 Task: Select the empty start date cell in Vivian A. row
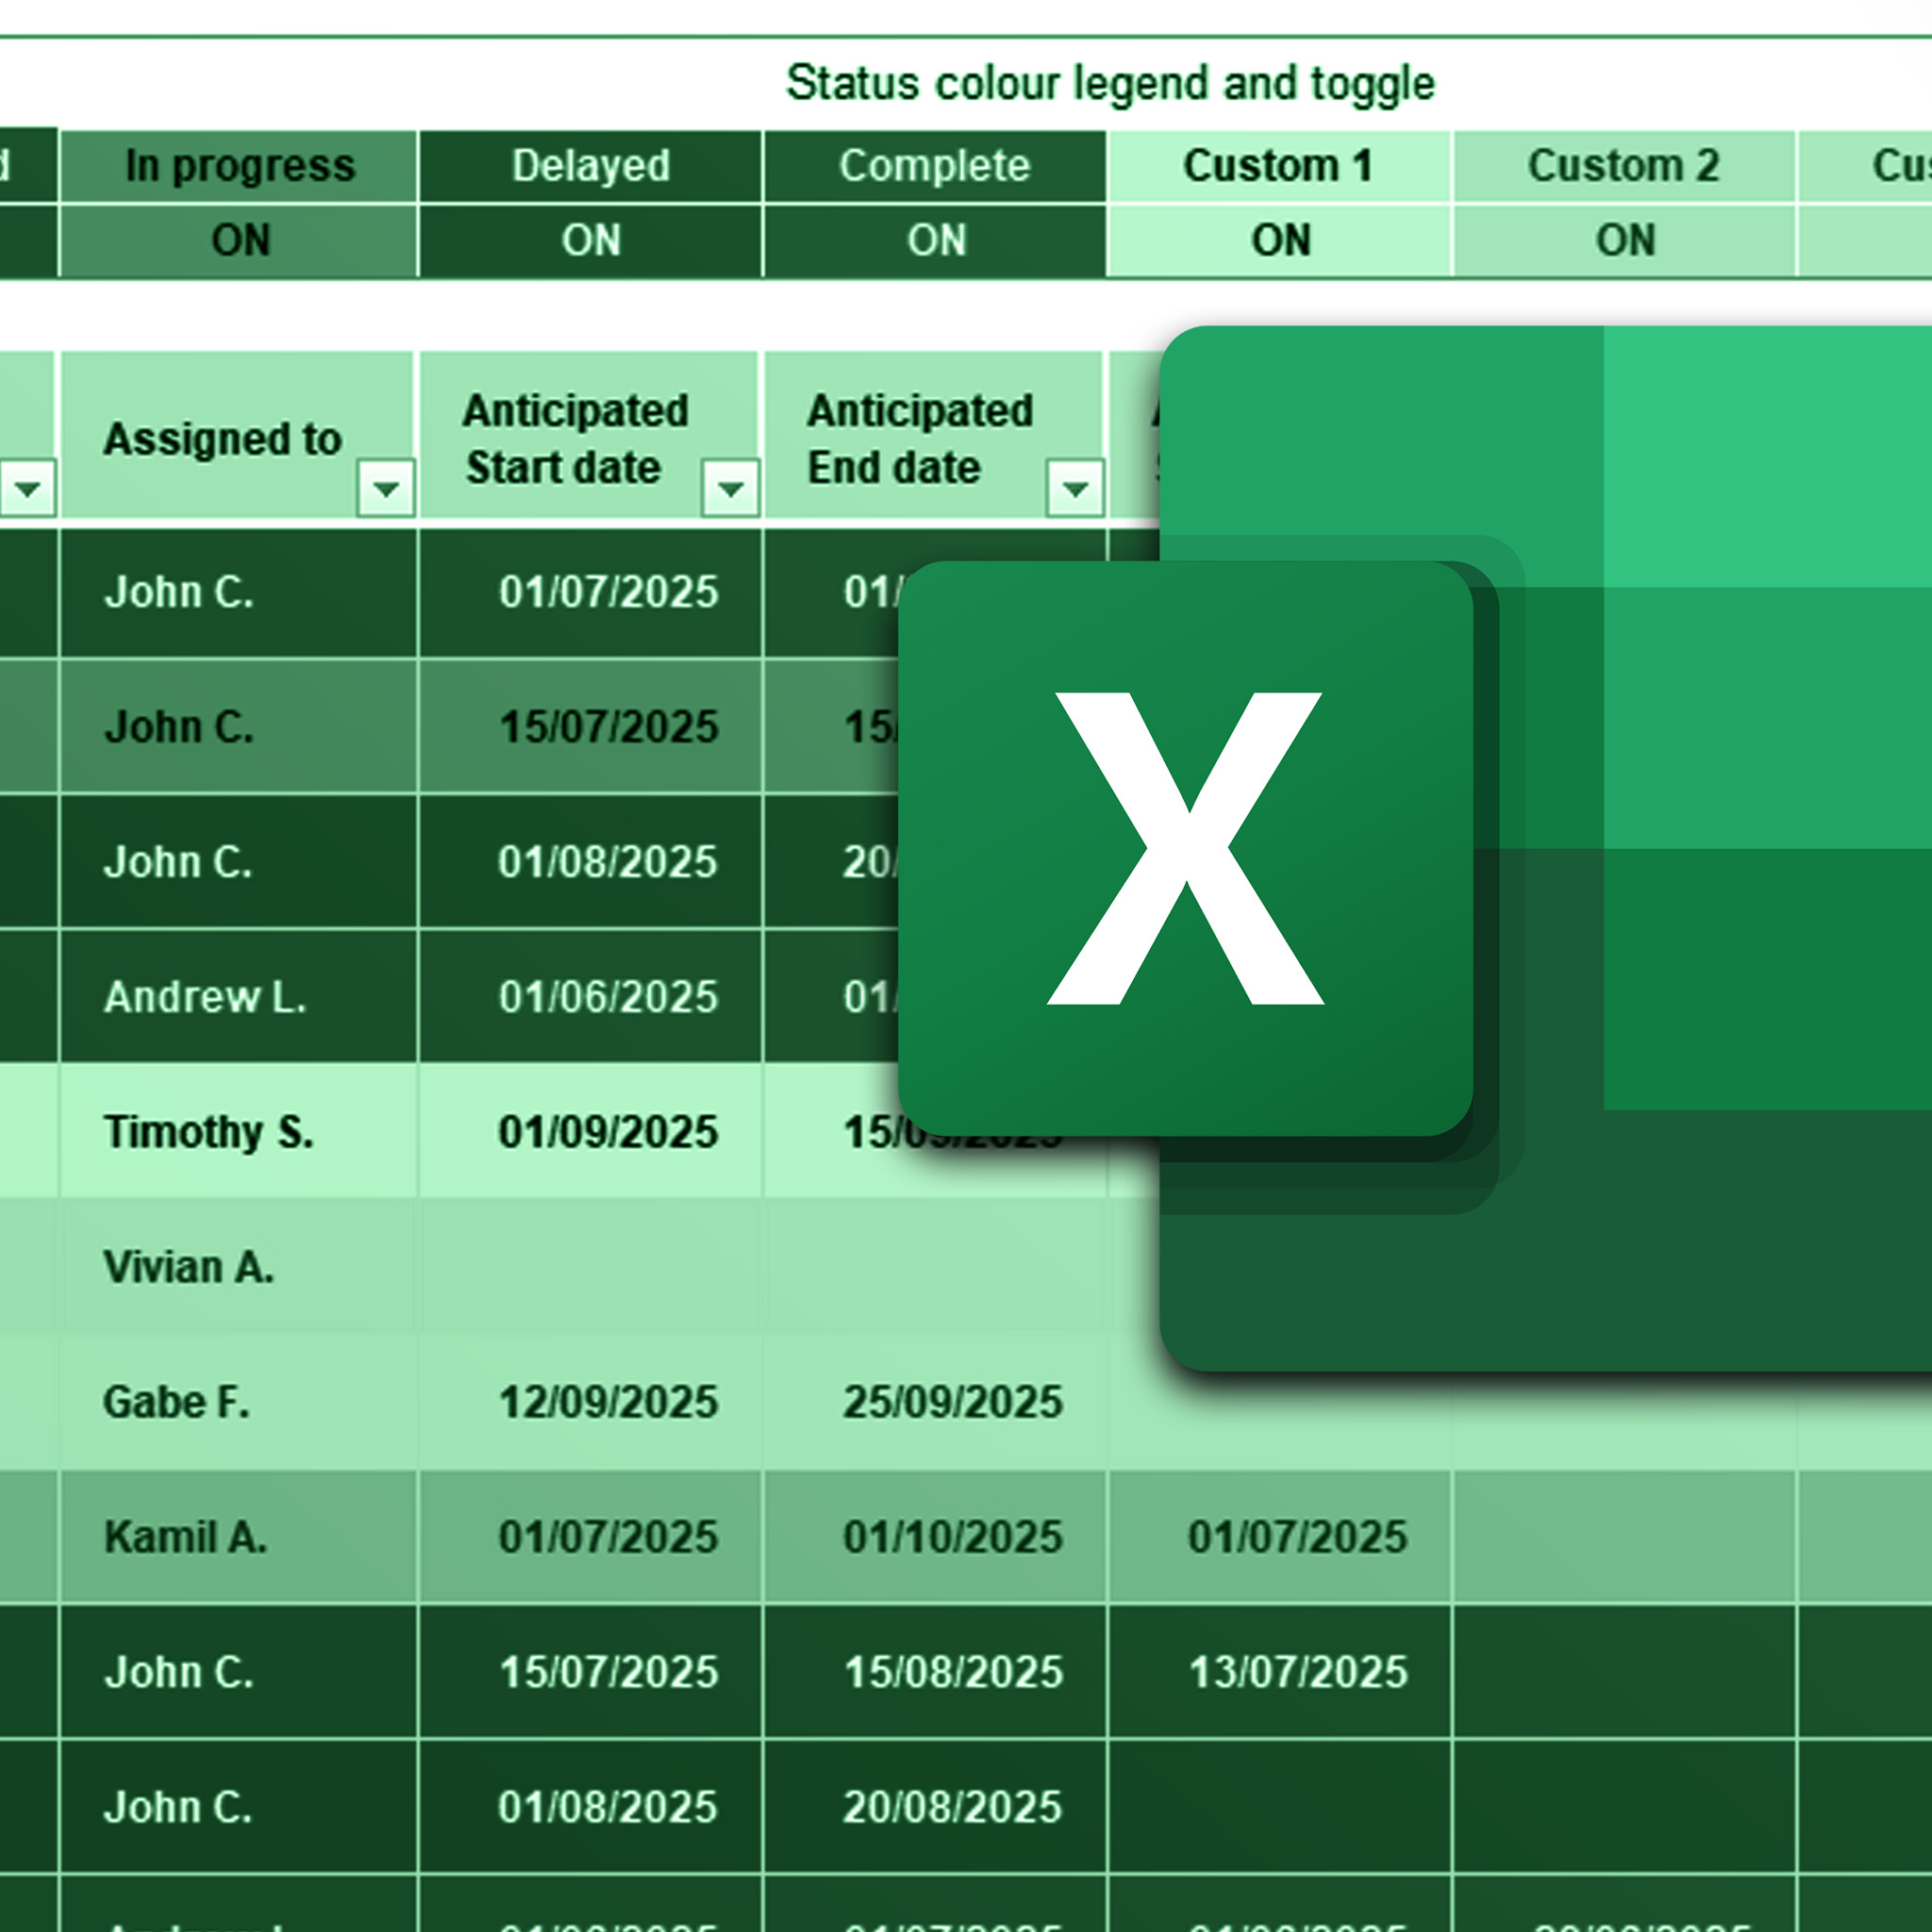click(591, 1267)
